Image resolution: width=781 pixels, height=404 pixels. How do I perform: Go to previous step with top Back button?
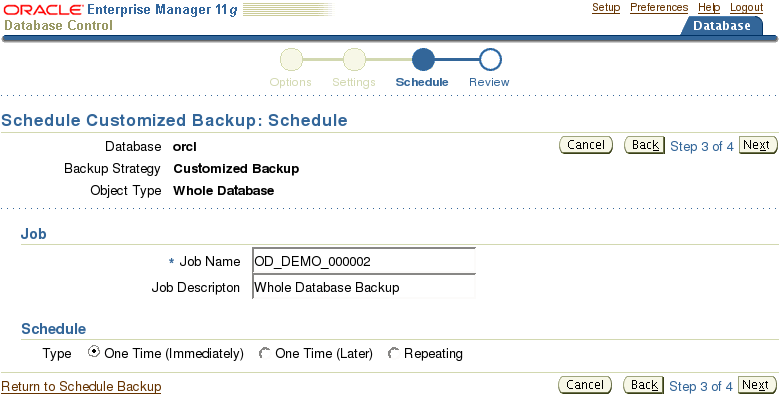pyautogui.click(x=645, y=145)
